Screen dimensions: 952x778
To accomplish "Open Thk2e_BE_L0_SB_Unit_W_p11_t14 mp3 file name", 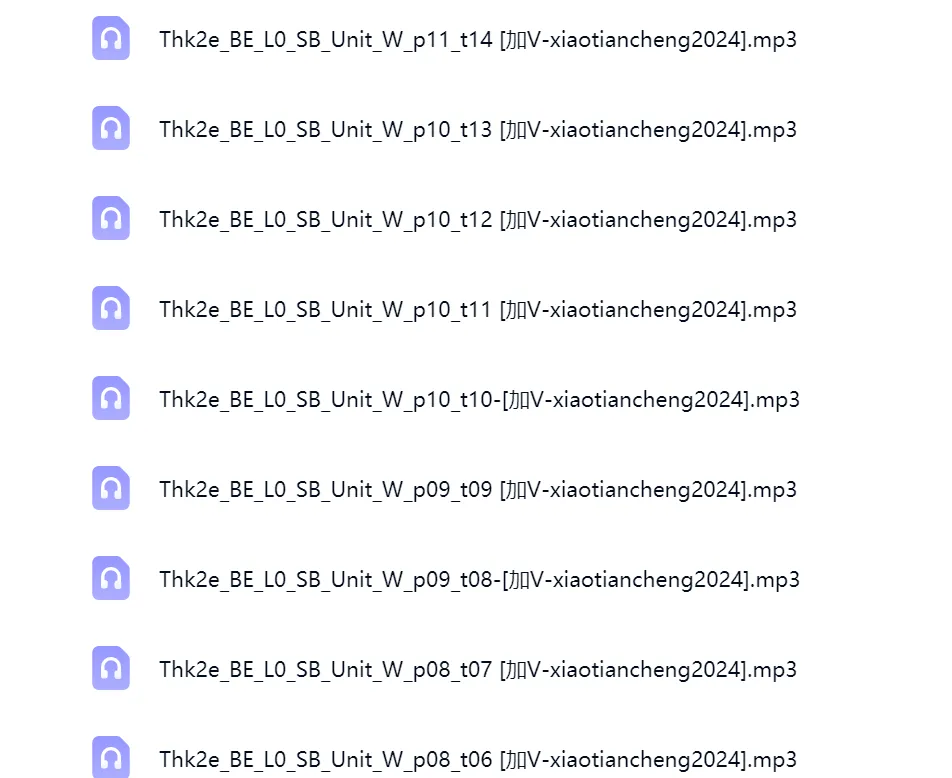I will pyautogui.click(x=478, y=40).
